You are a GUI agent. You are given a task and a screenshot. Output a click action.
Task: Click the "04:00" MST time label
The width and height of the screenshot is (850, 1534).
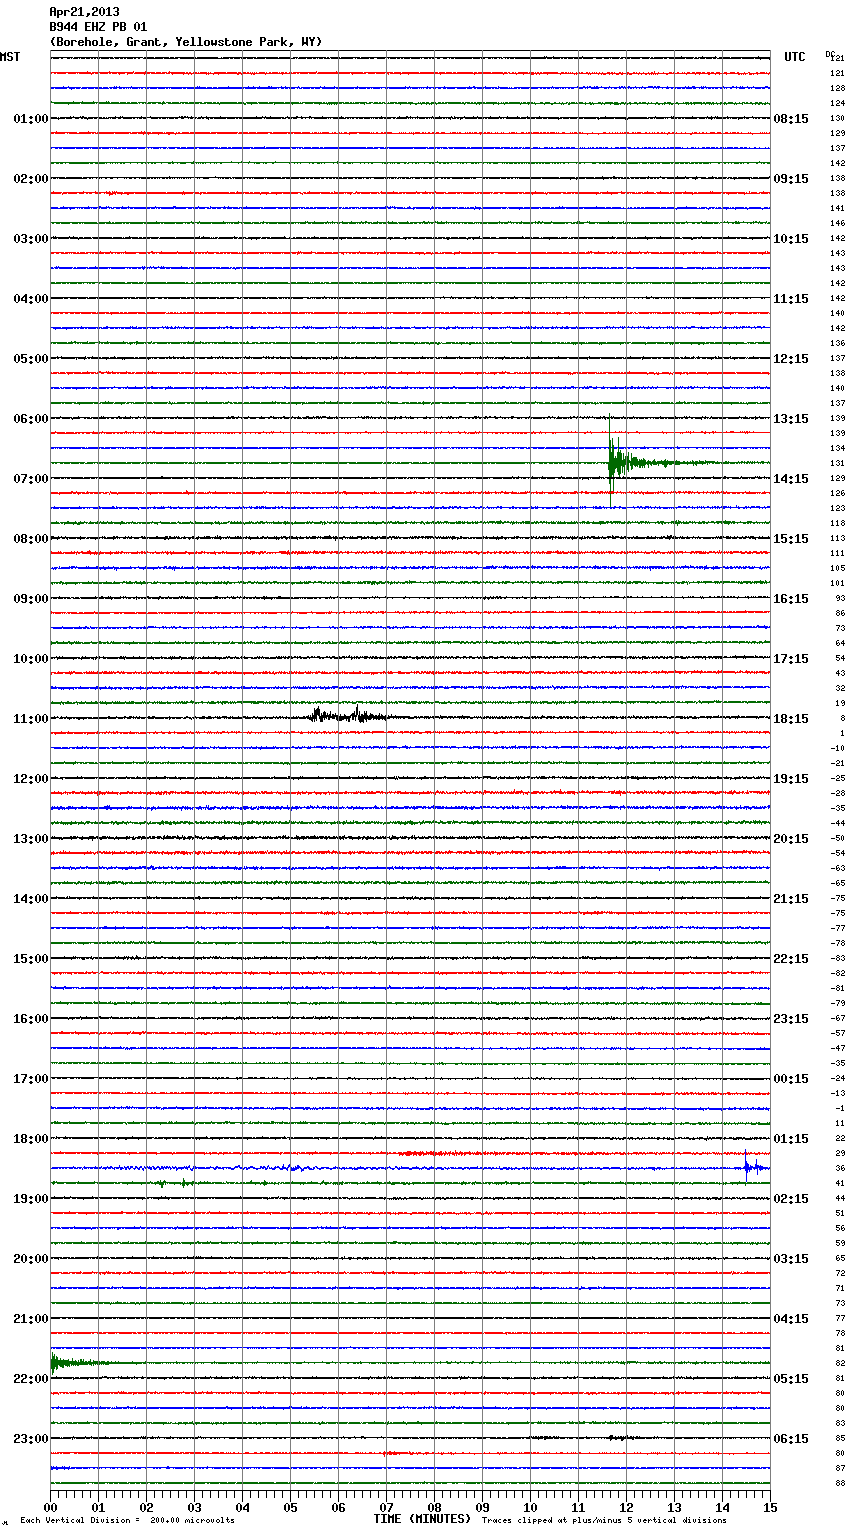tap(31, 299)
